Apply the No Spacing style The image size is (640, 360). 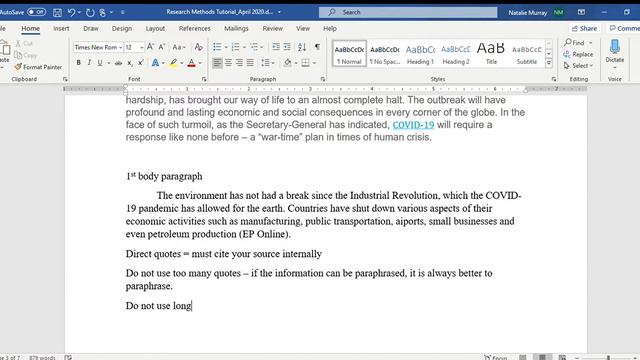coord(384,54)
